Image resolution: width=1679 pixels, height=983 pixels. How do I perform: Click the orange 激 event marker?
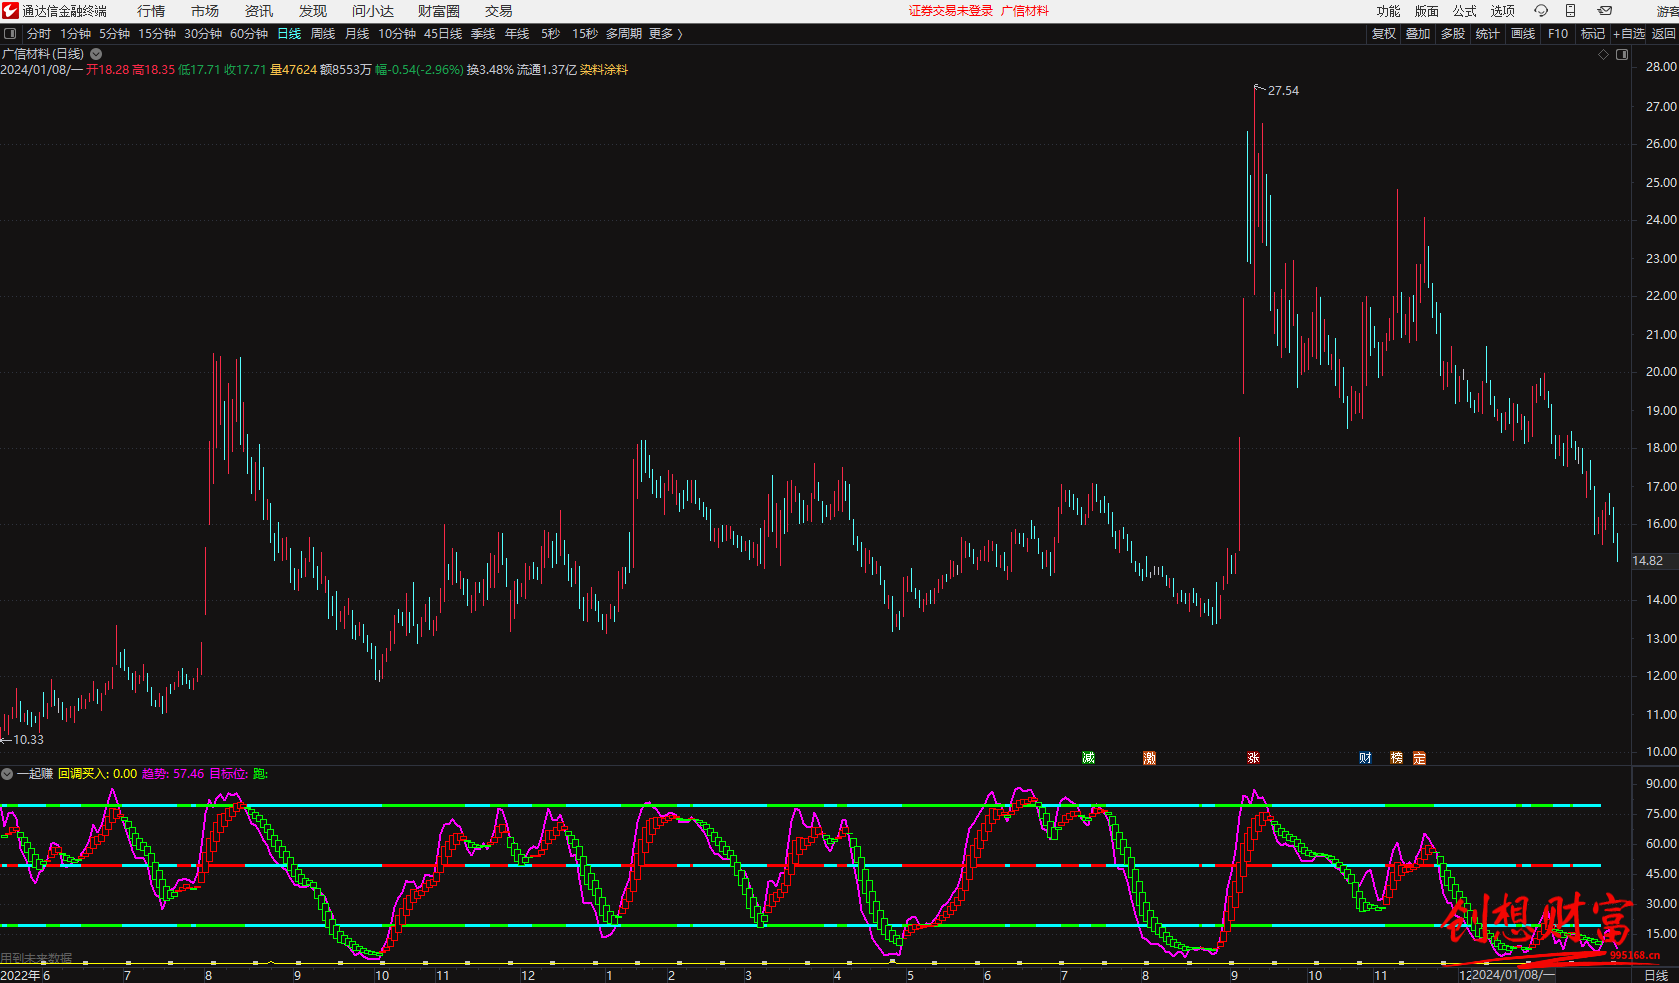(x=1150, y=758)
